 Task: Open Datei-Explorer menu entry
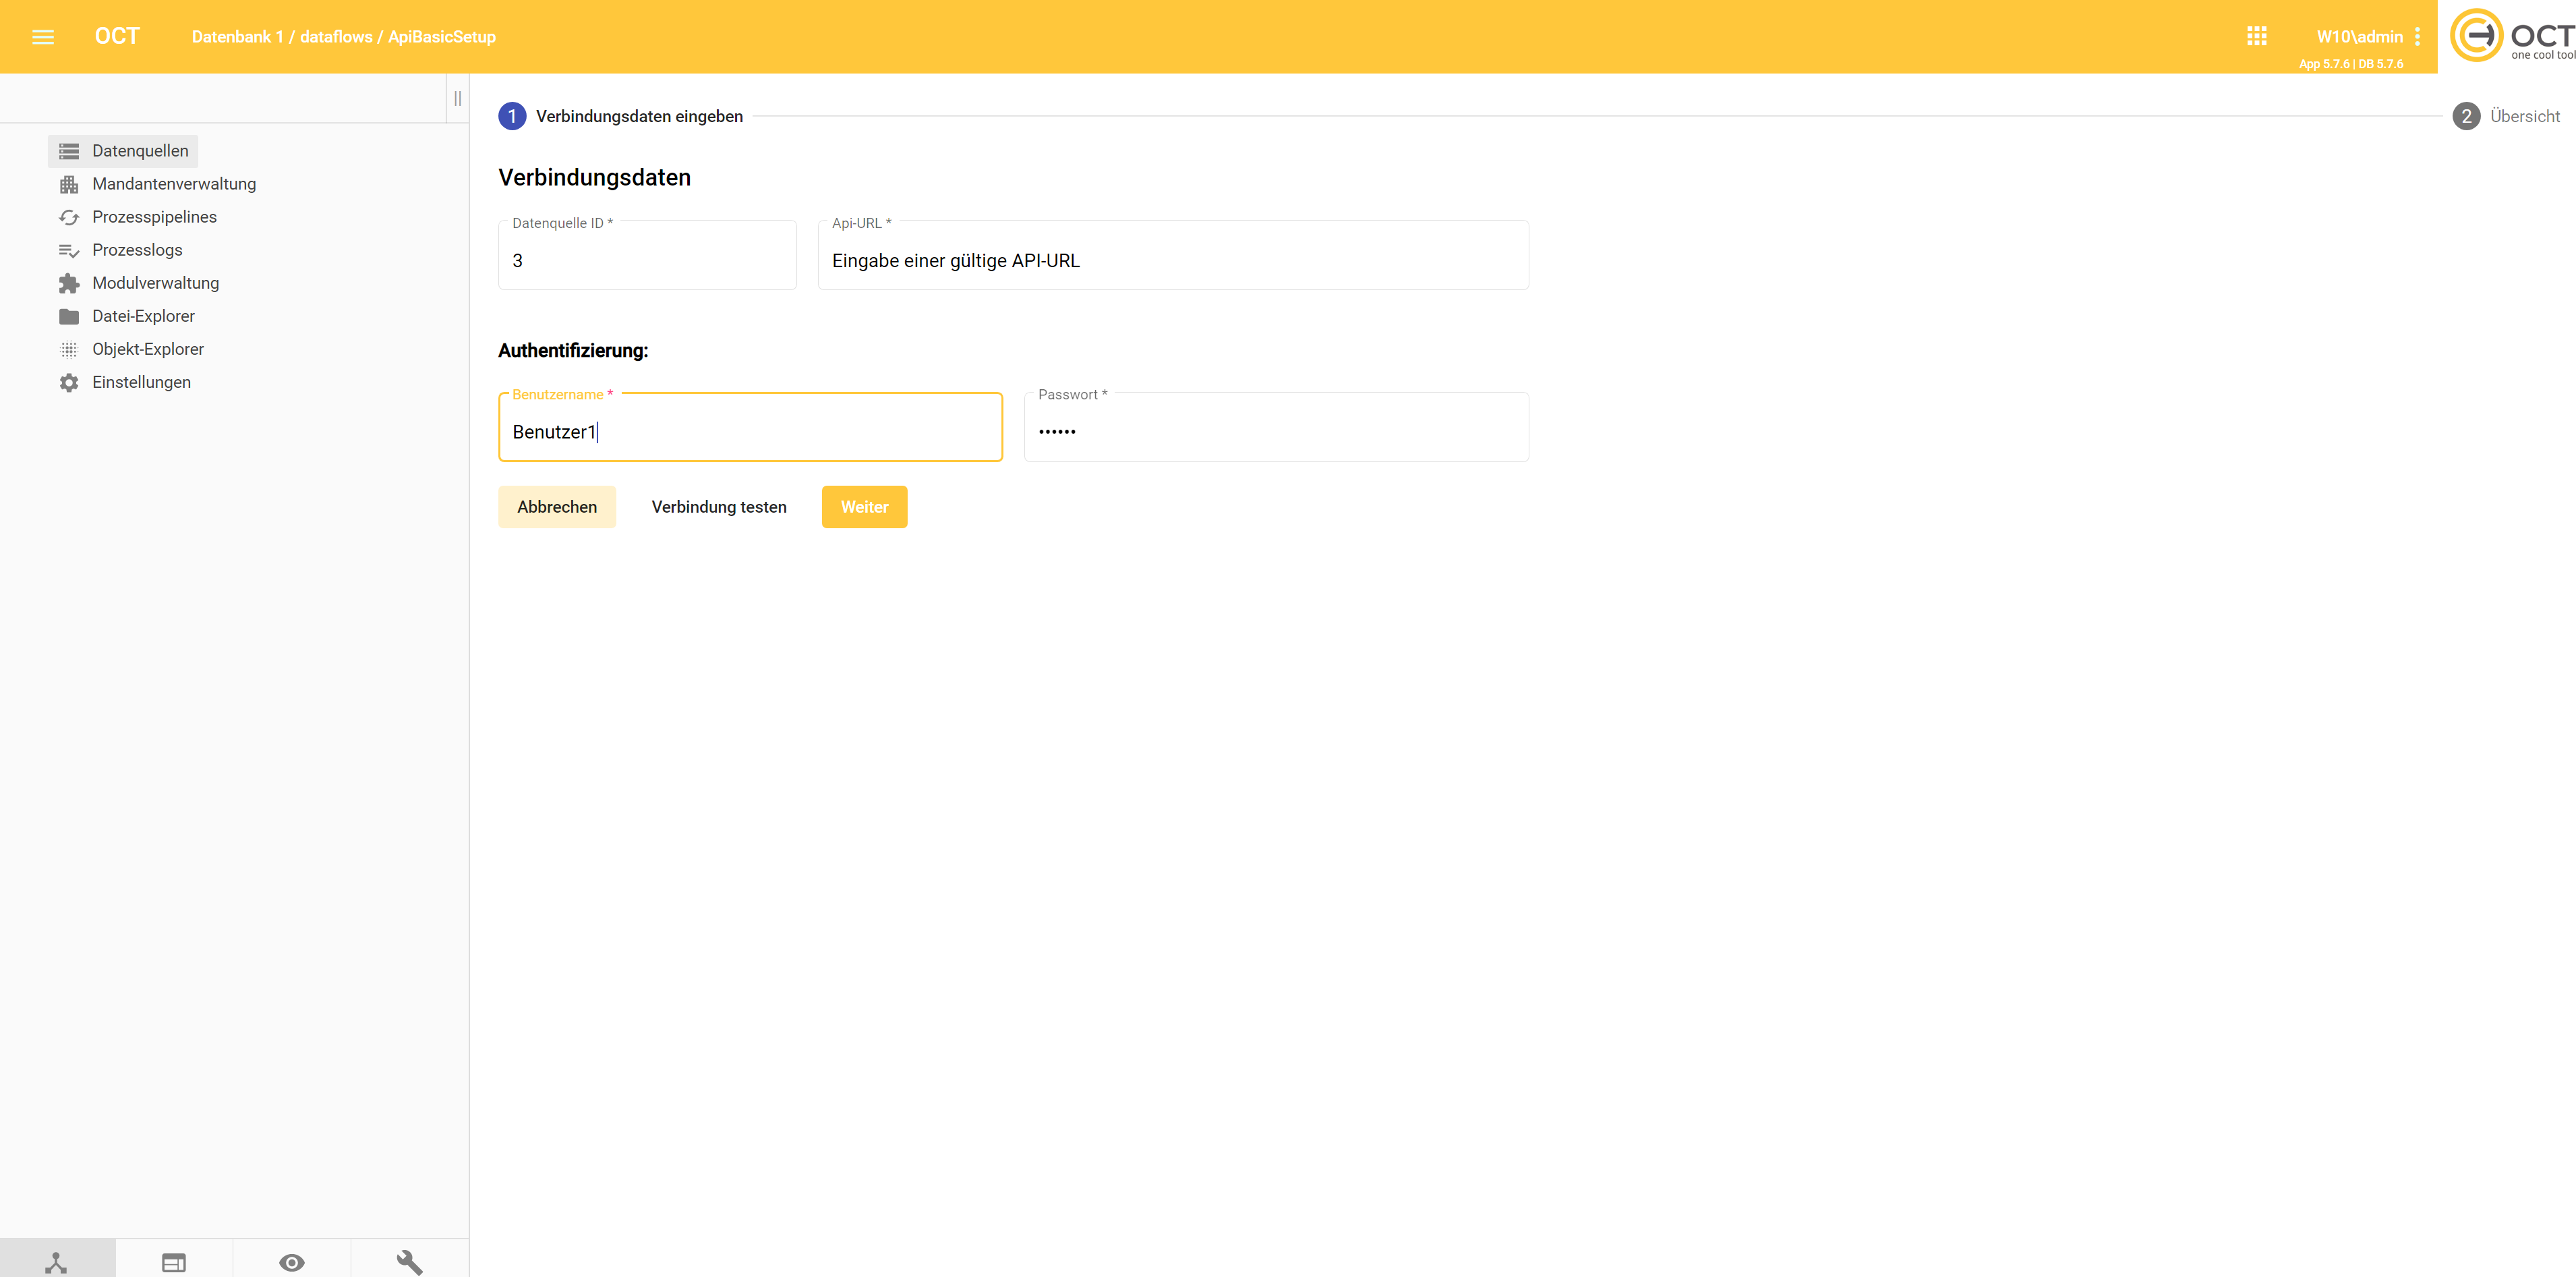pos(143,316)
